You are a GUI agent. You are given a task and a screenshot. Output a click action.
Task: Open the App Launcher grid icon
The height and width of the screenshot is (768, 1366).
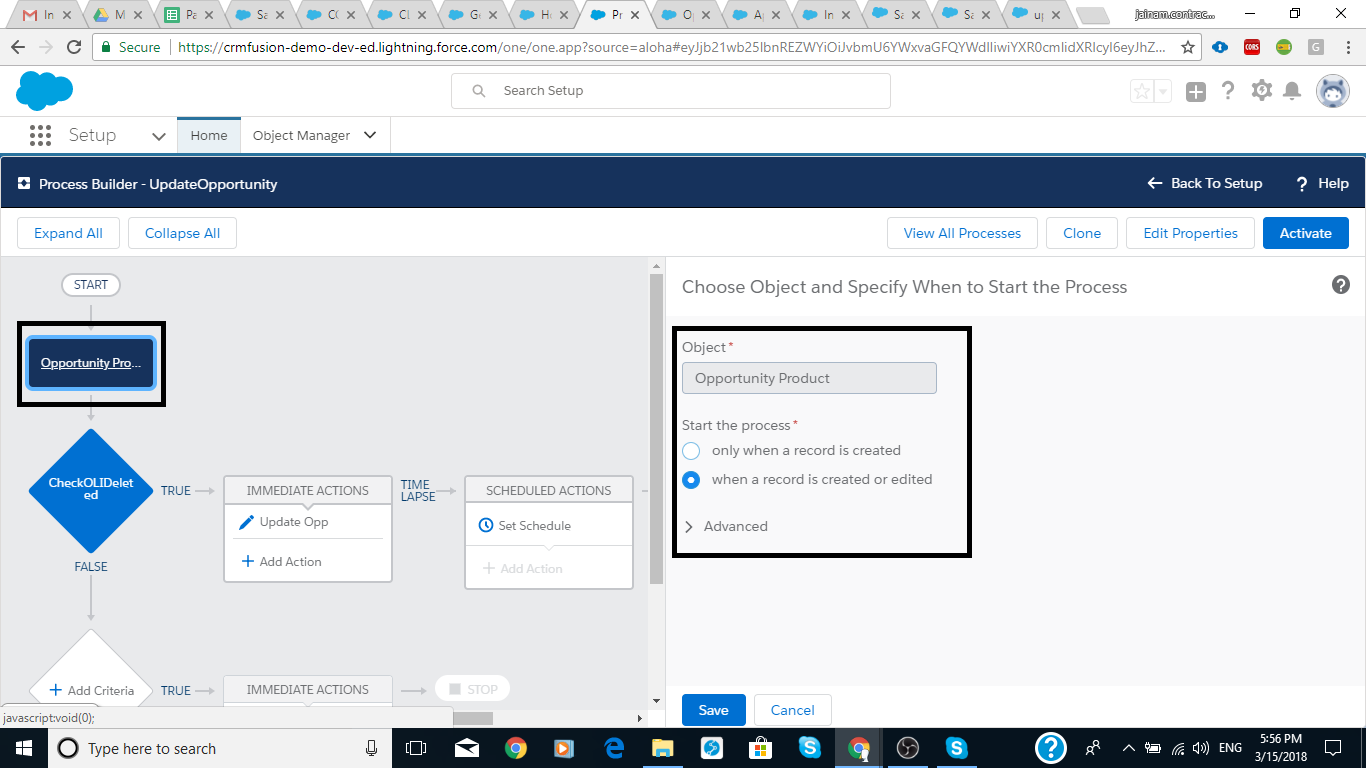pyautogui.click(x=40, y=135)
